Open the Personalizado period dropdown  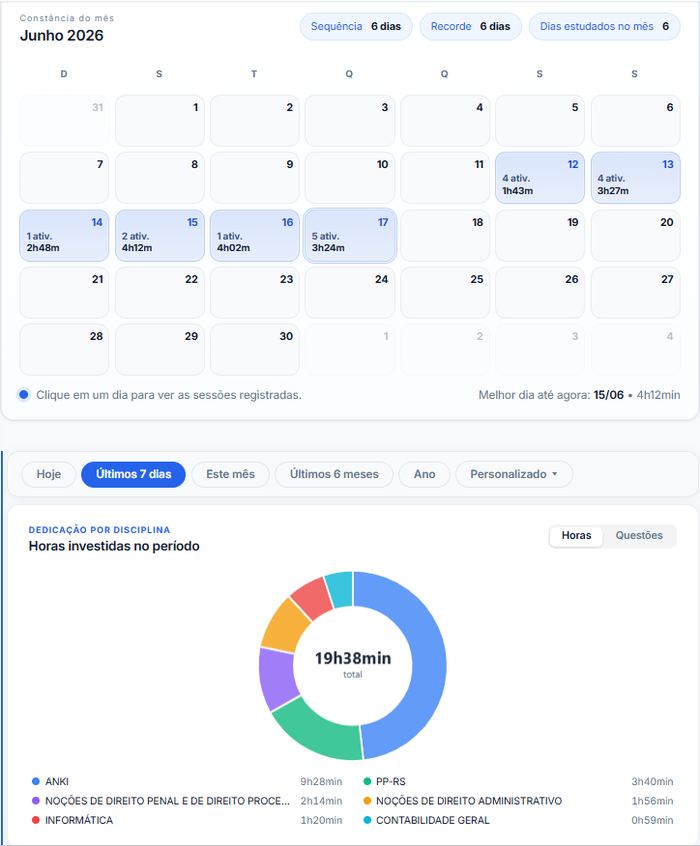click(514, 474)
